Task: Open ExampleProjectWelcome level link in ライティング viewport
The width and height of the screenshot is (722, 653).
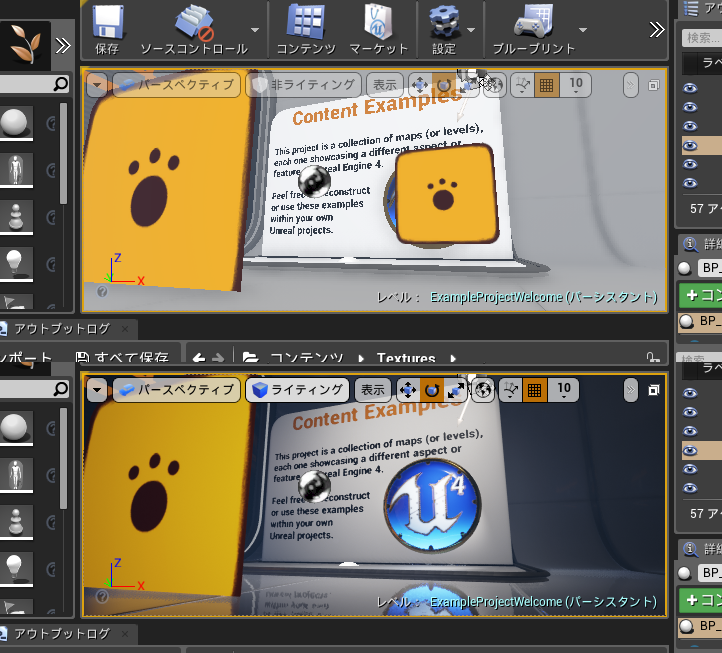Action: coord(543,602)
